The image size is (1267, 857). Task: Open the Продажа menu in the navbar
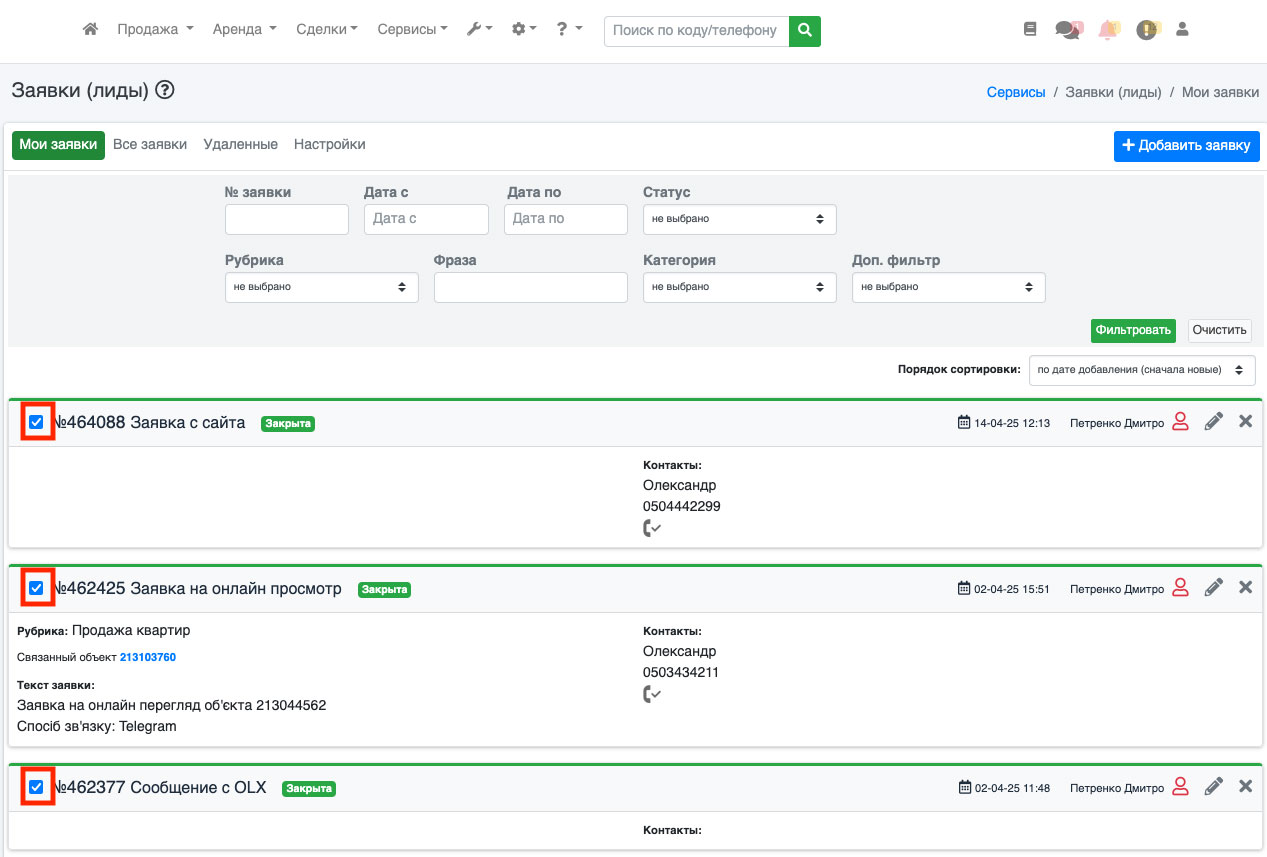pos(155,30)
